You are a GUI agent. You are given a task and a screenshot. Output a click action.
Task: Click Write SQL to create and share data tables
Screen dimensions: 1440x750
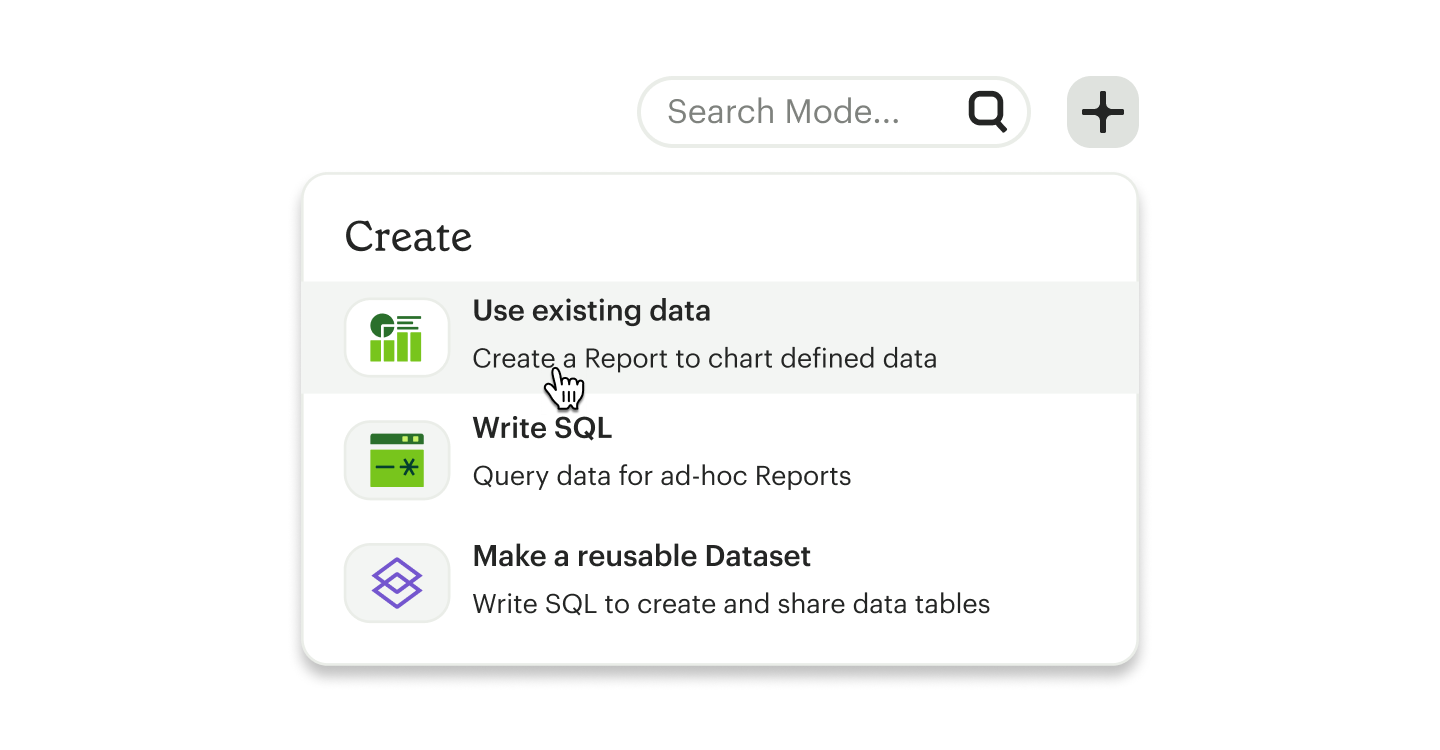tap(730, 604)
